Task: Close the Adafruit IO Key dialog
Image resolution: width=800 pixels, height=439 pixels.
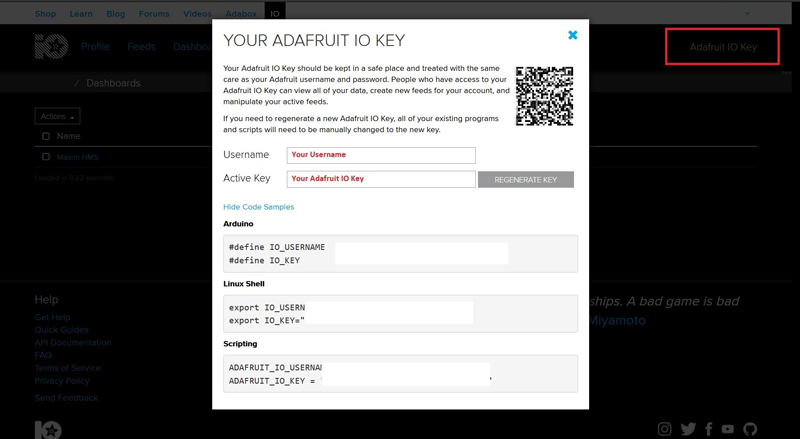Action: (573, 35)
